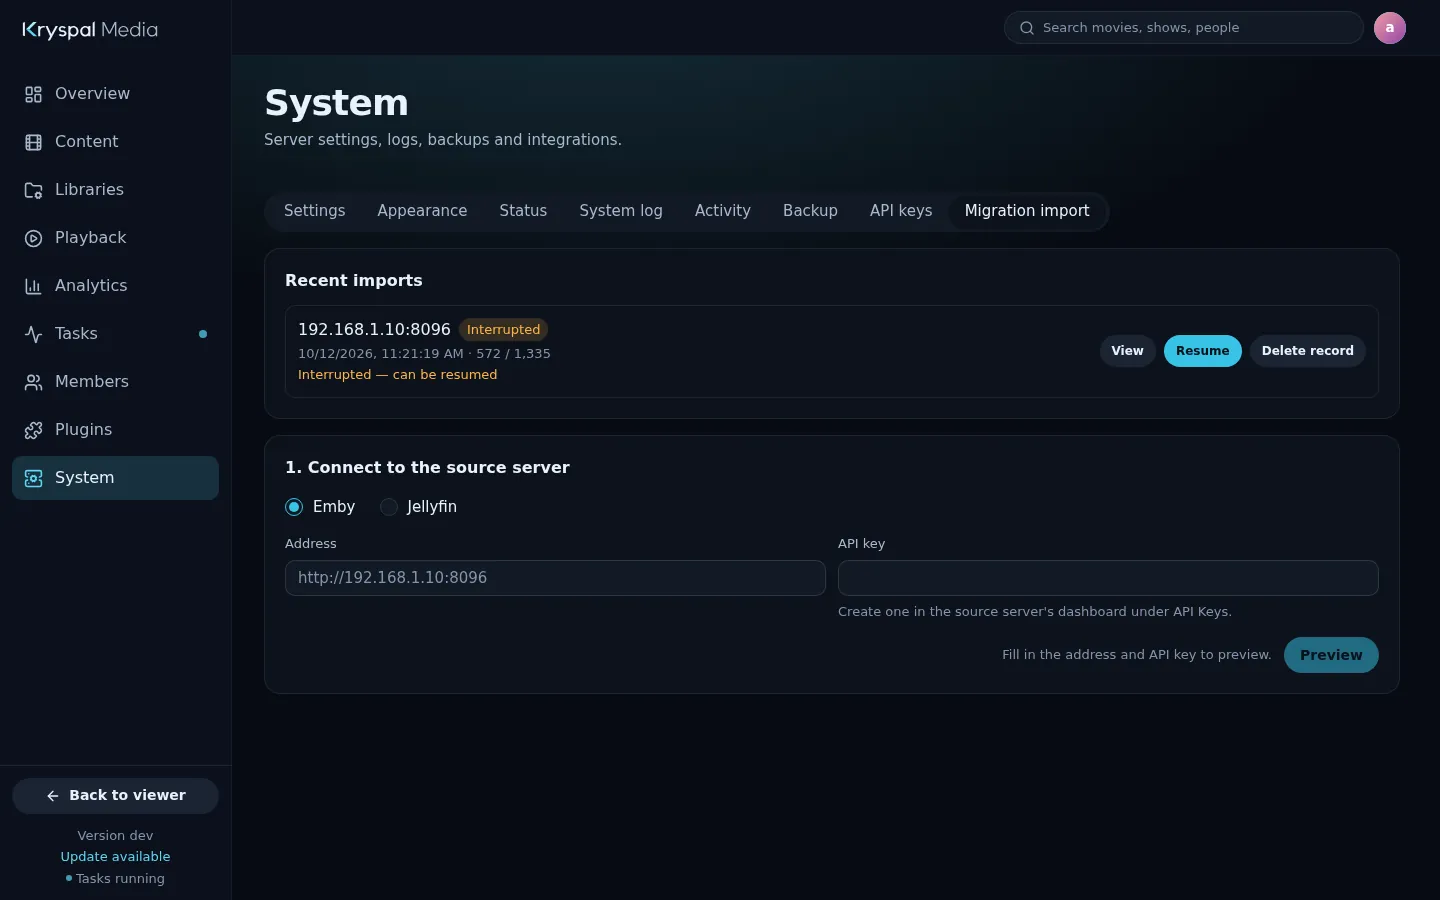
Task: Click the Tasks activity pulse icon
Action: (33, 334)
